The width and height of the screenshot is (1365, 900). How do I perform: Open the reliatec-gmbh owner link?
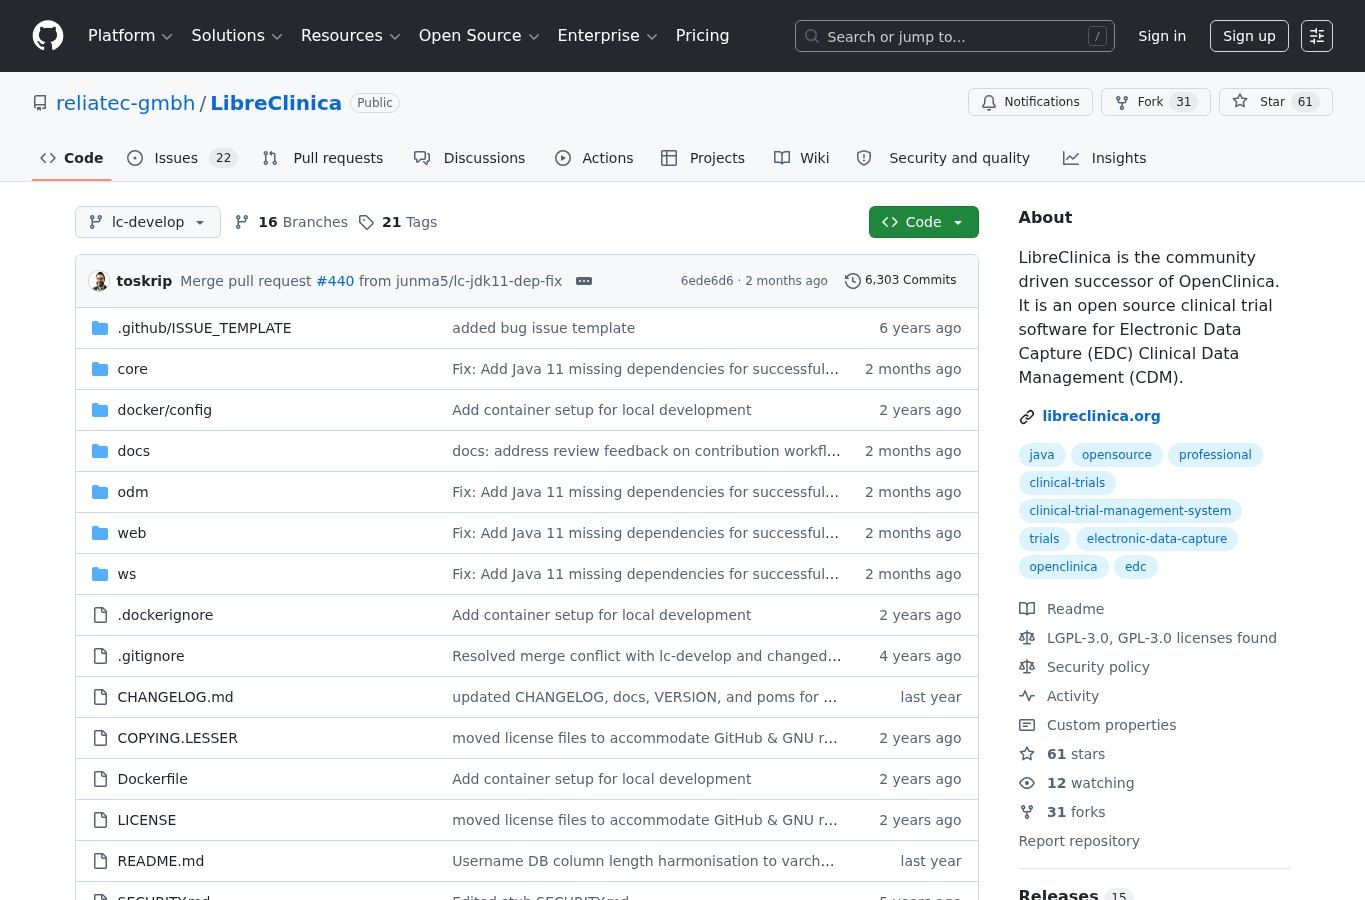tap(126, 103)
